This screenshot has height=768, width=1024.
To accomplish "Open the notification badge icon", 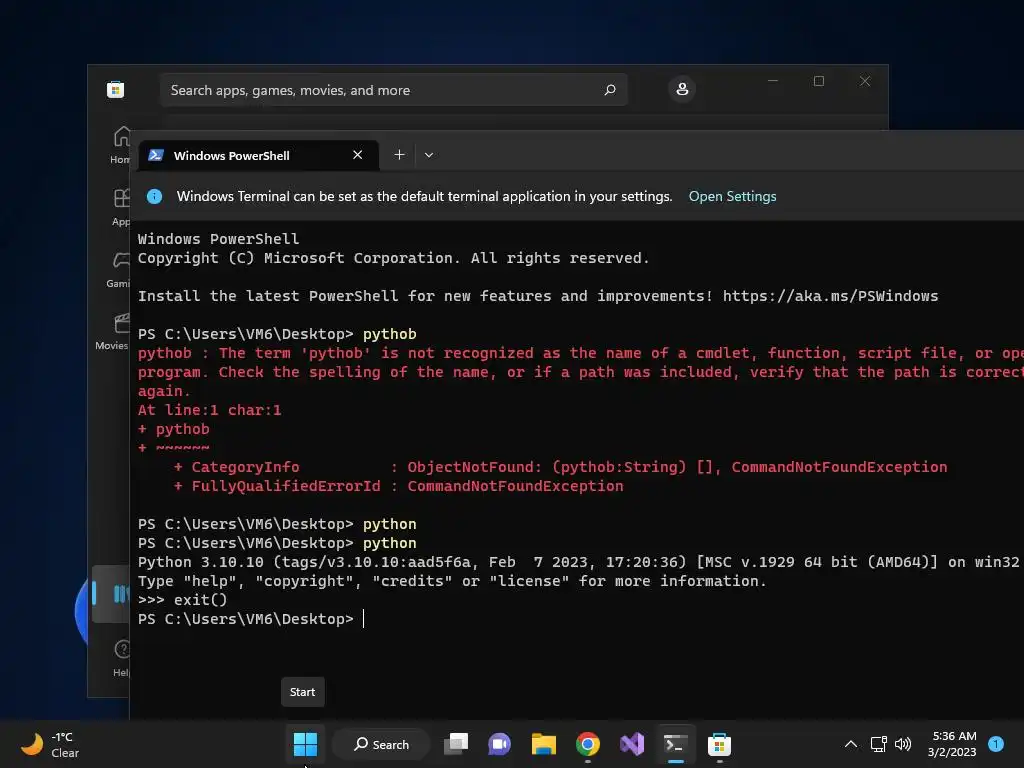I will 996,744.
